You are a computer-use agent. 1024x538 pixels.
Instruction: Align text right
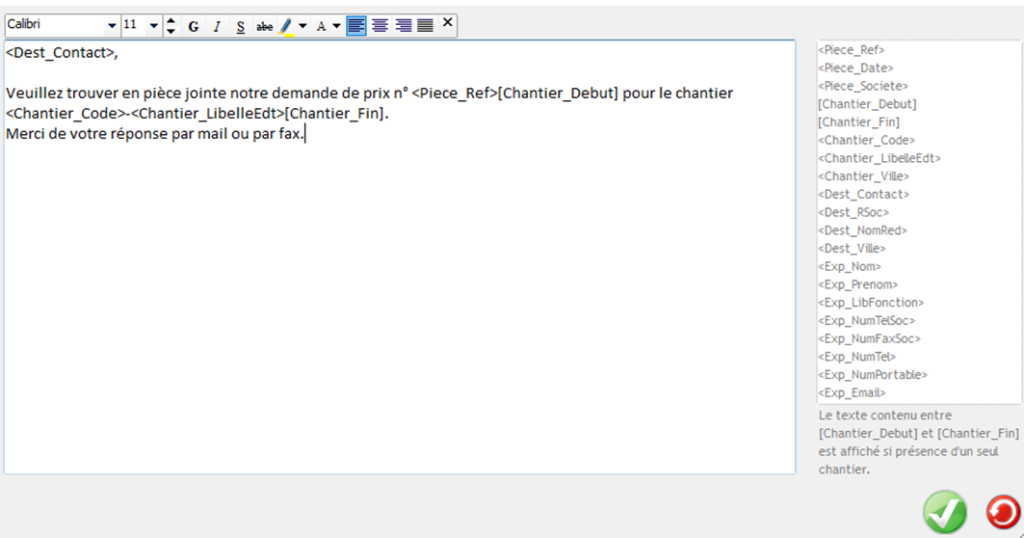tap(403, 26)
